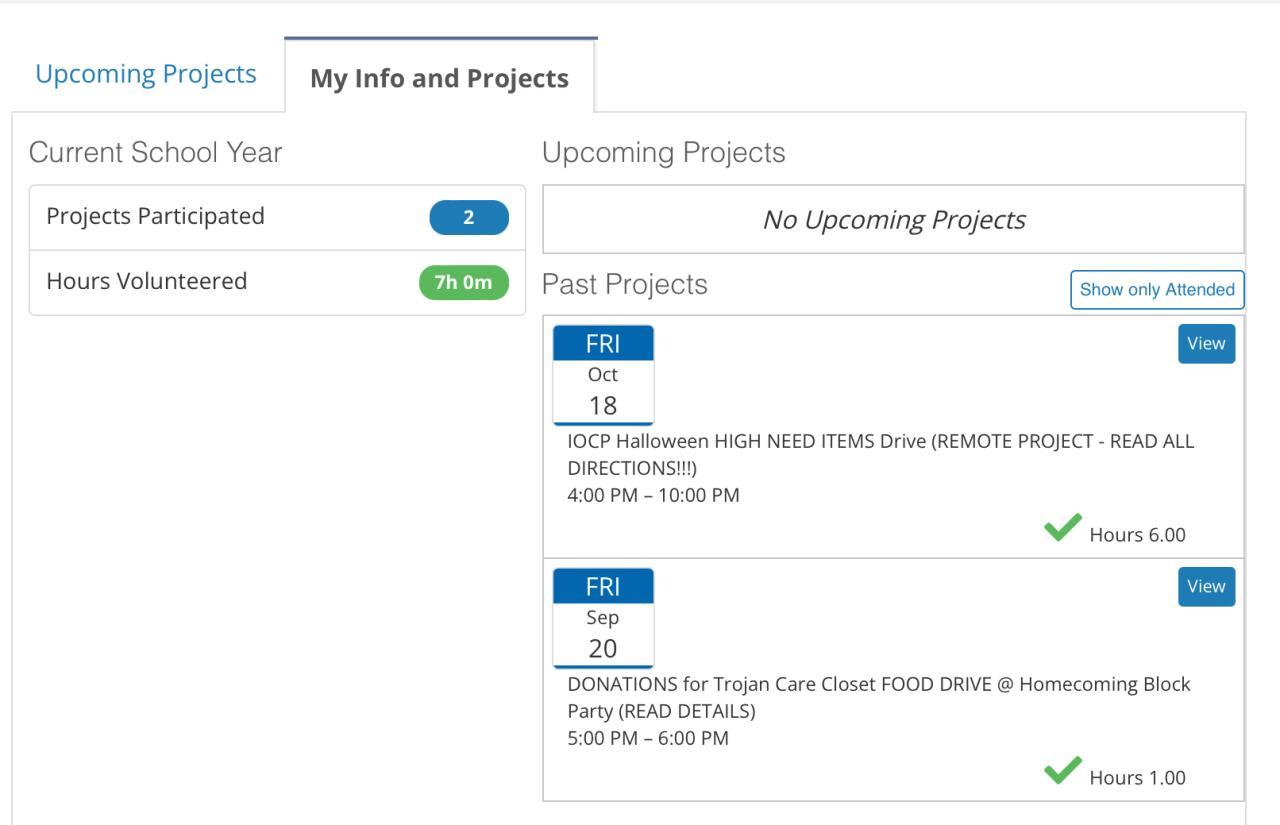The width and height of the screenshot is (1280, 825).
Task: Switch to the Upcoming Projects tab
Action: 146,74
